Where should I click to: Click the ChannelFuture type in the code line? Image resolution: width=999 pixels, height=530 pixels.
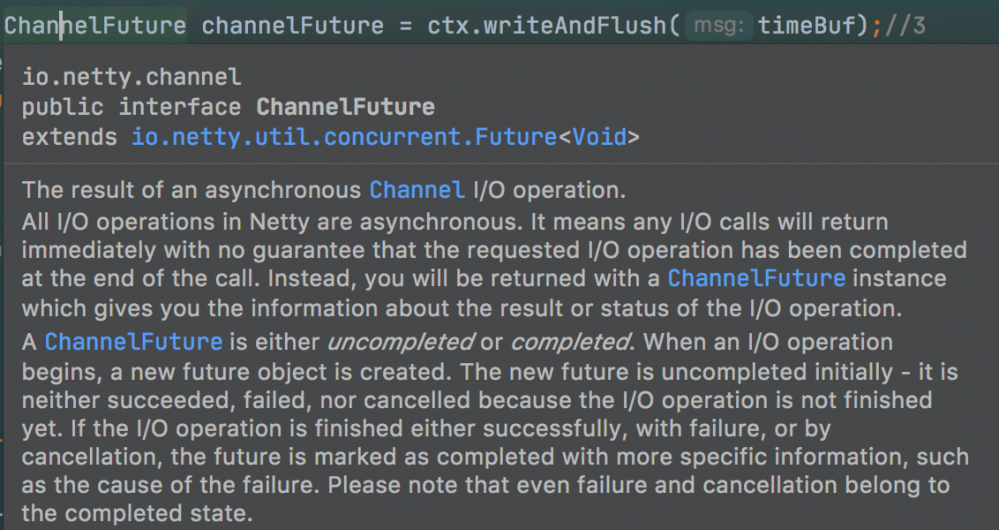click(94, 25)
